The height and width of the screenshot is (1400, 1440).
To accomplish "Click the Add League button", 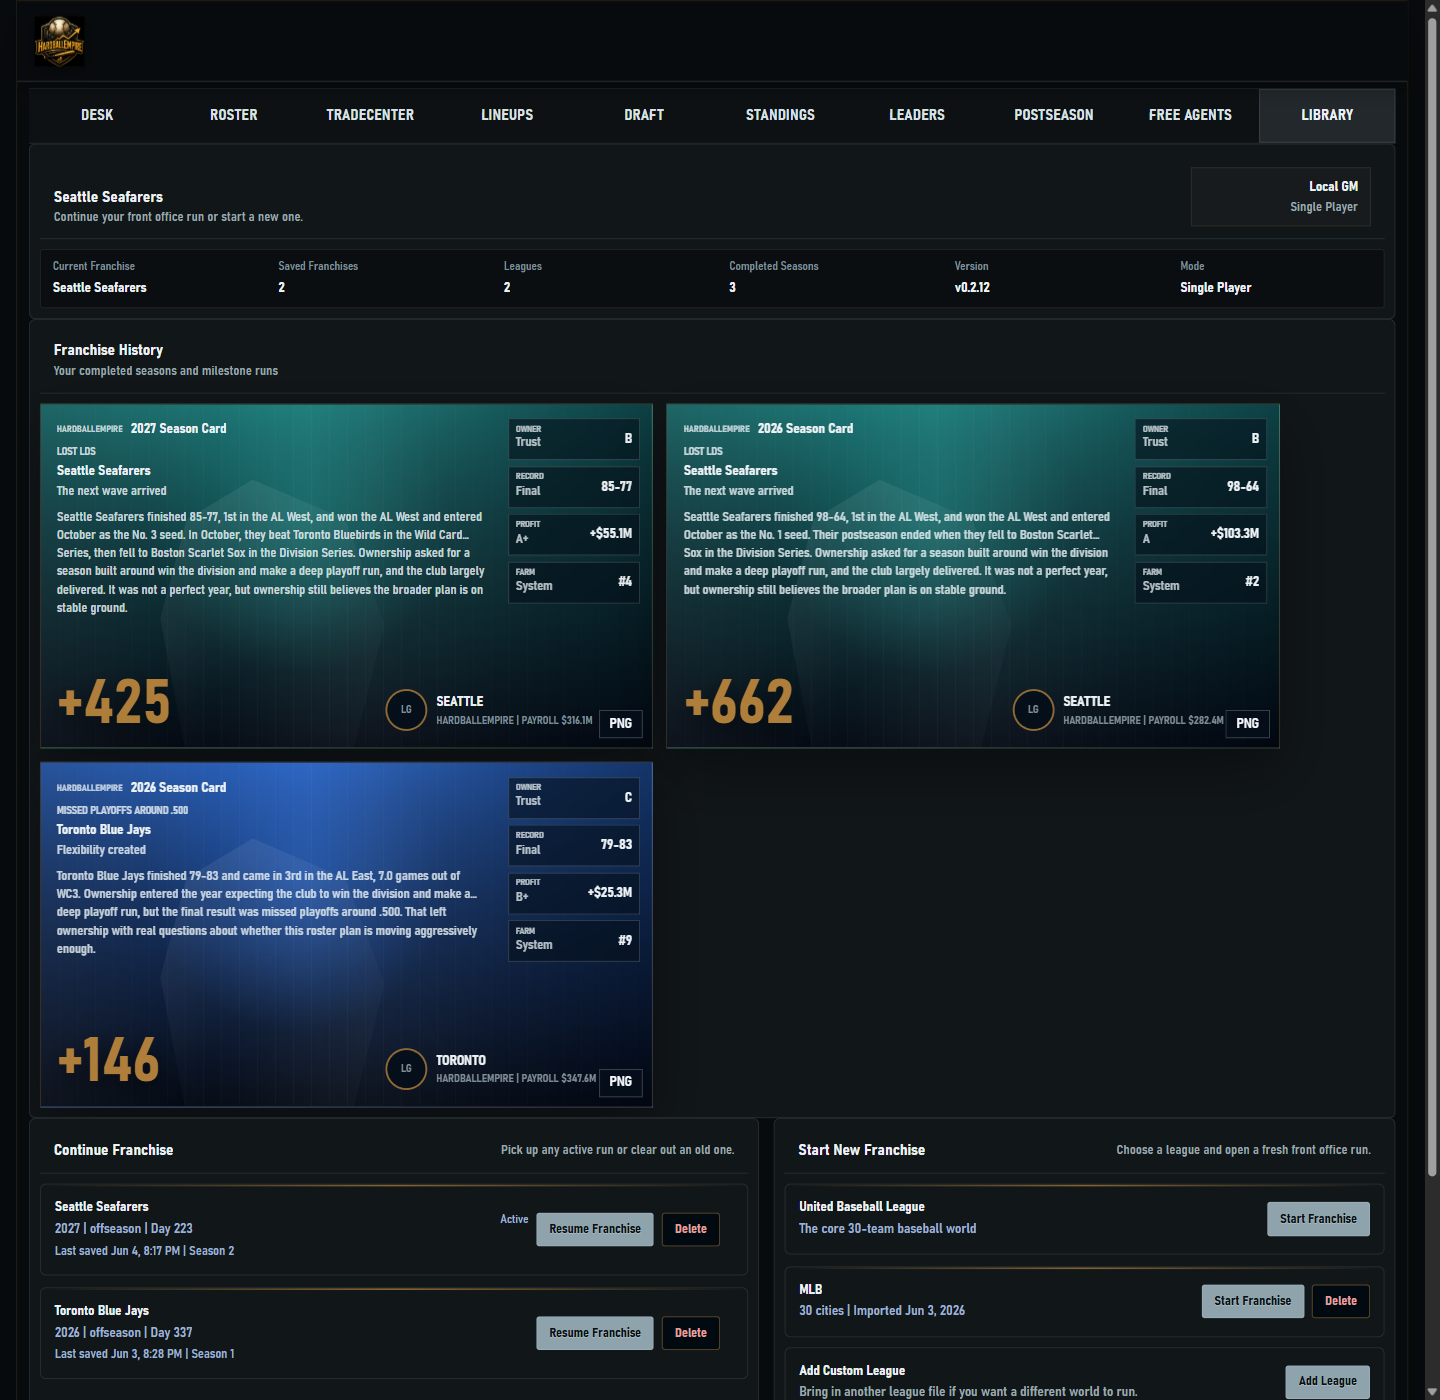I will pos(1328,1381).
